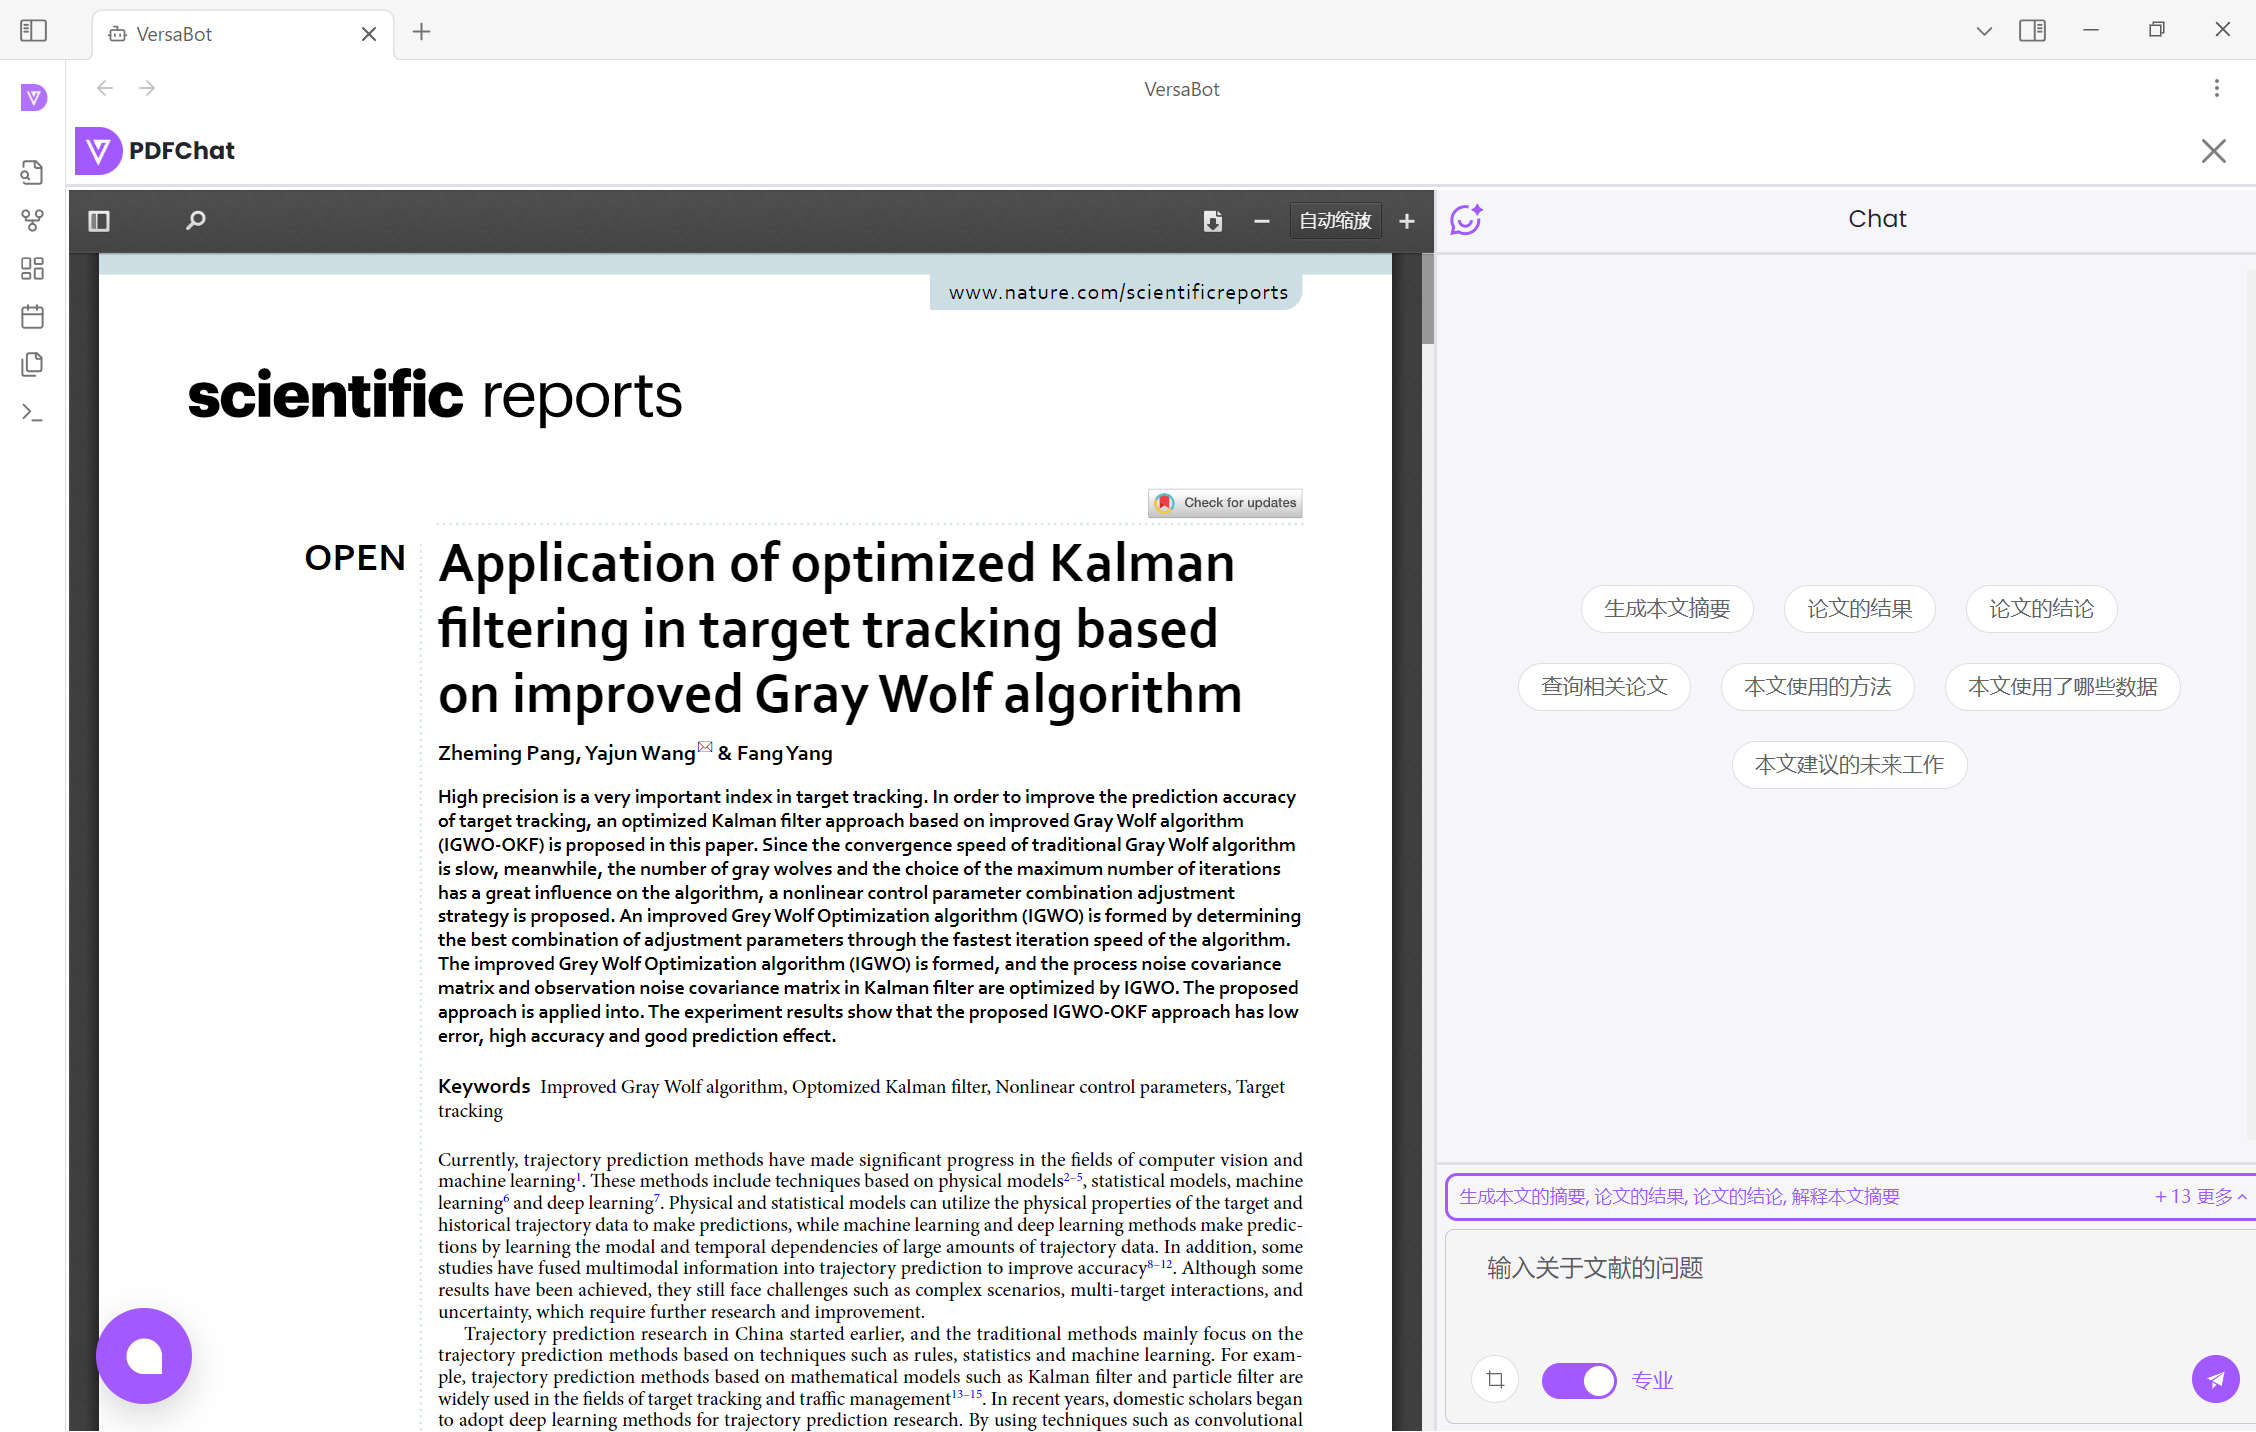Click the PDF vertical scrollbar thumb
Viewport: 2256px width, 1432px height.
(1428, 300)
